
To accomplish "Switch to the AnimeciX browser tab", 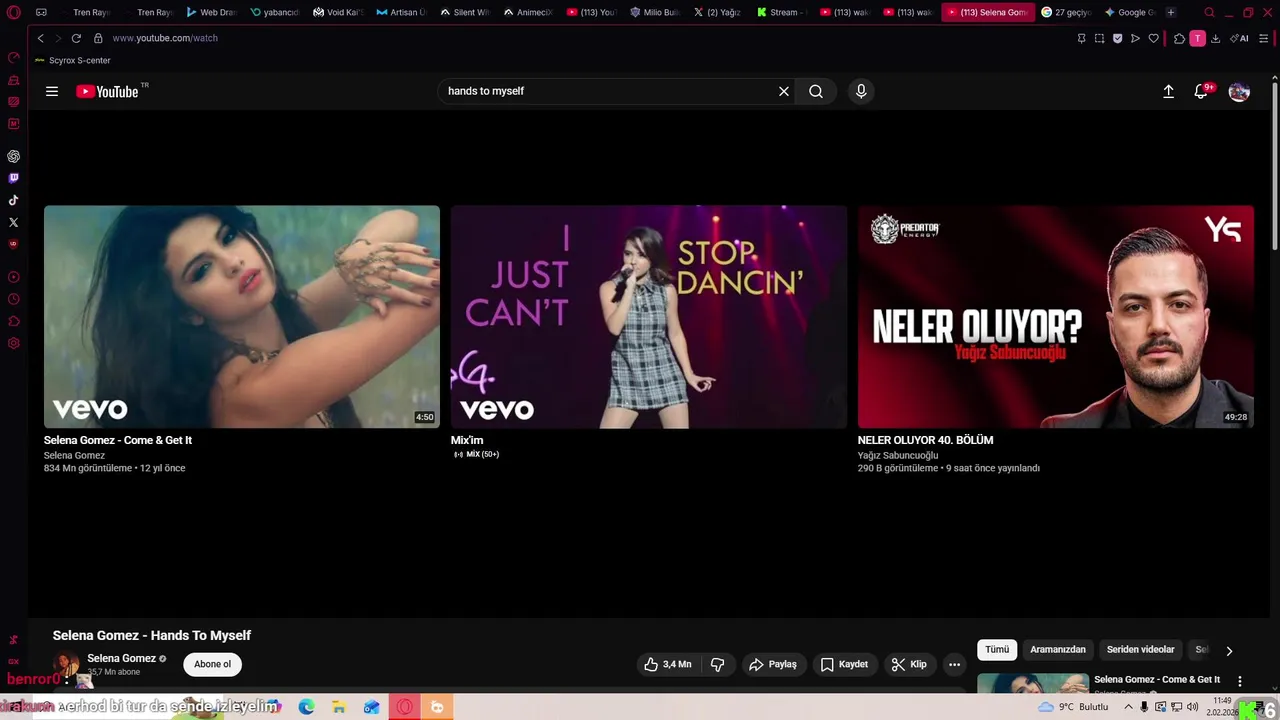I will 529,12.
